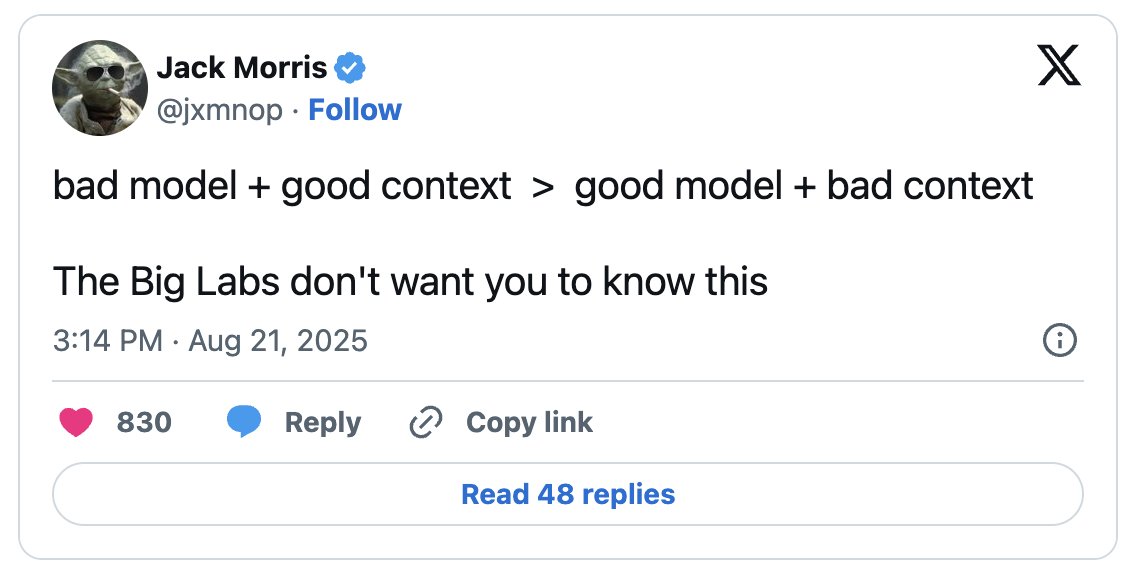Click the 'bad model + good context' text
Screen dimensions: 1132x576
tap(282, 187)
